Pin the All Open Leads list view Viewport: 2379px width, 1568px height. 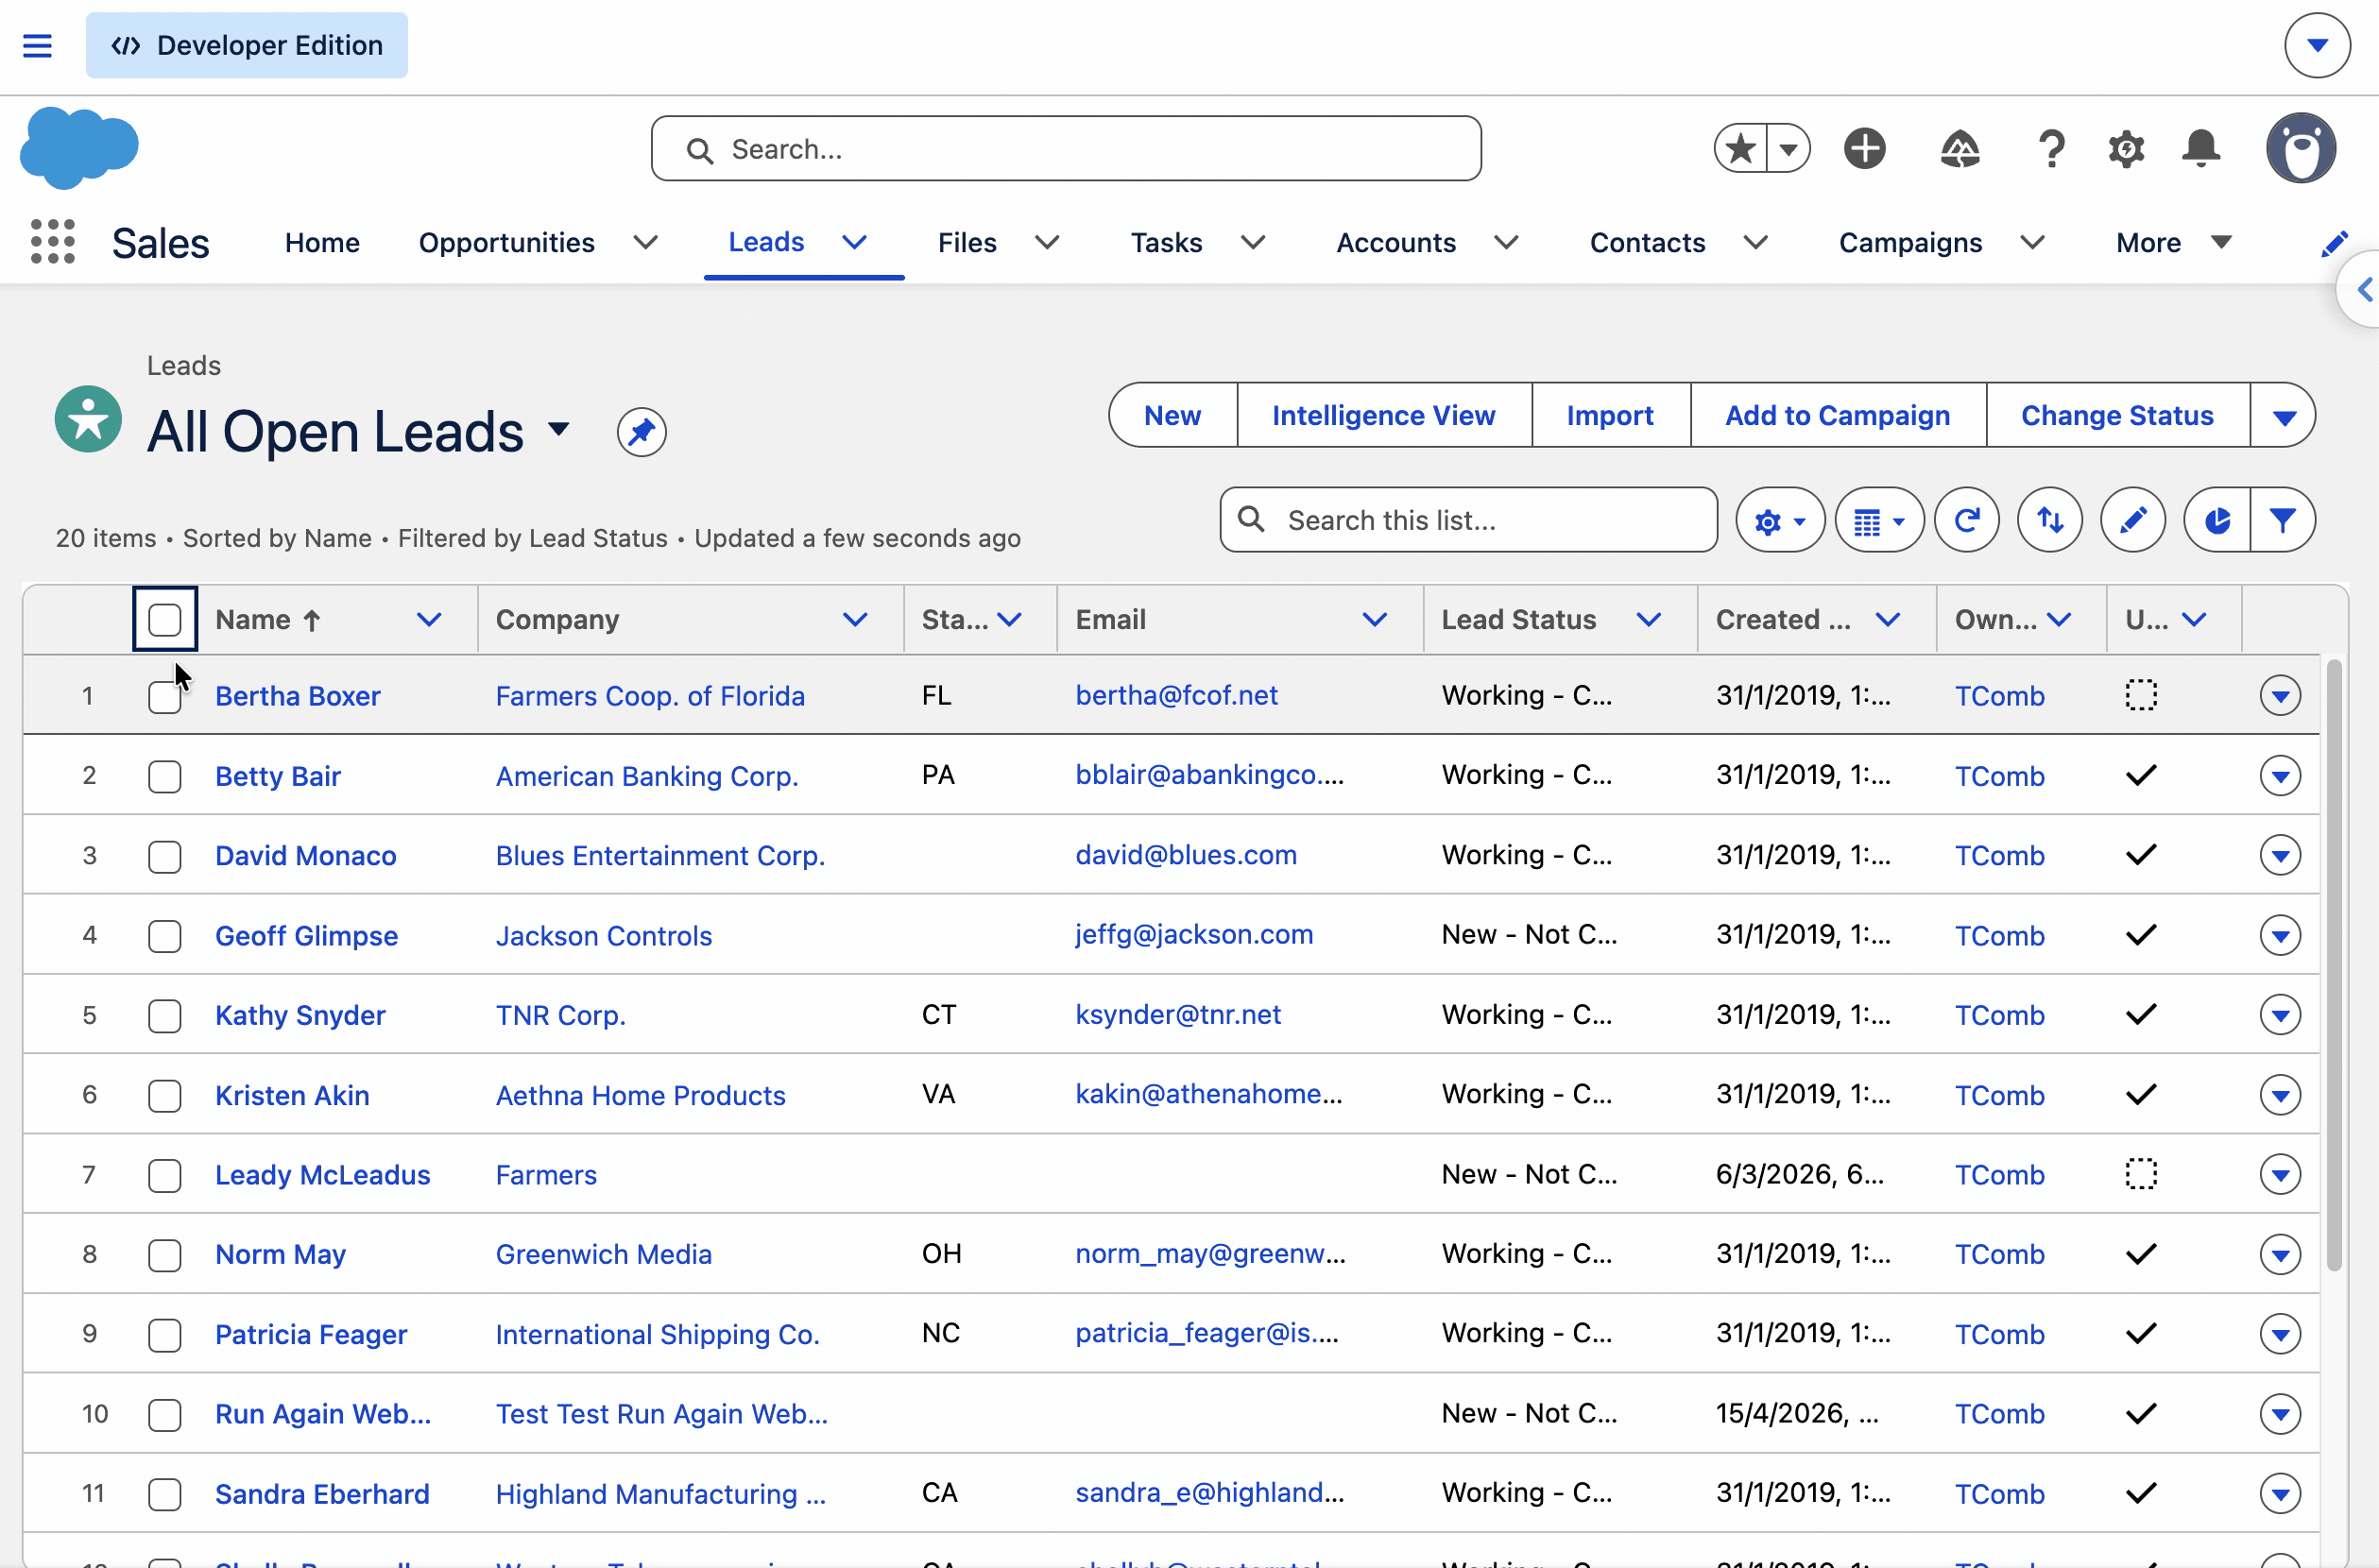click(x=642, y=432)
